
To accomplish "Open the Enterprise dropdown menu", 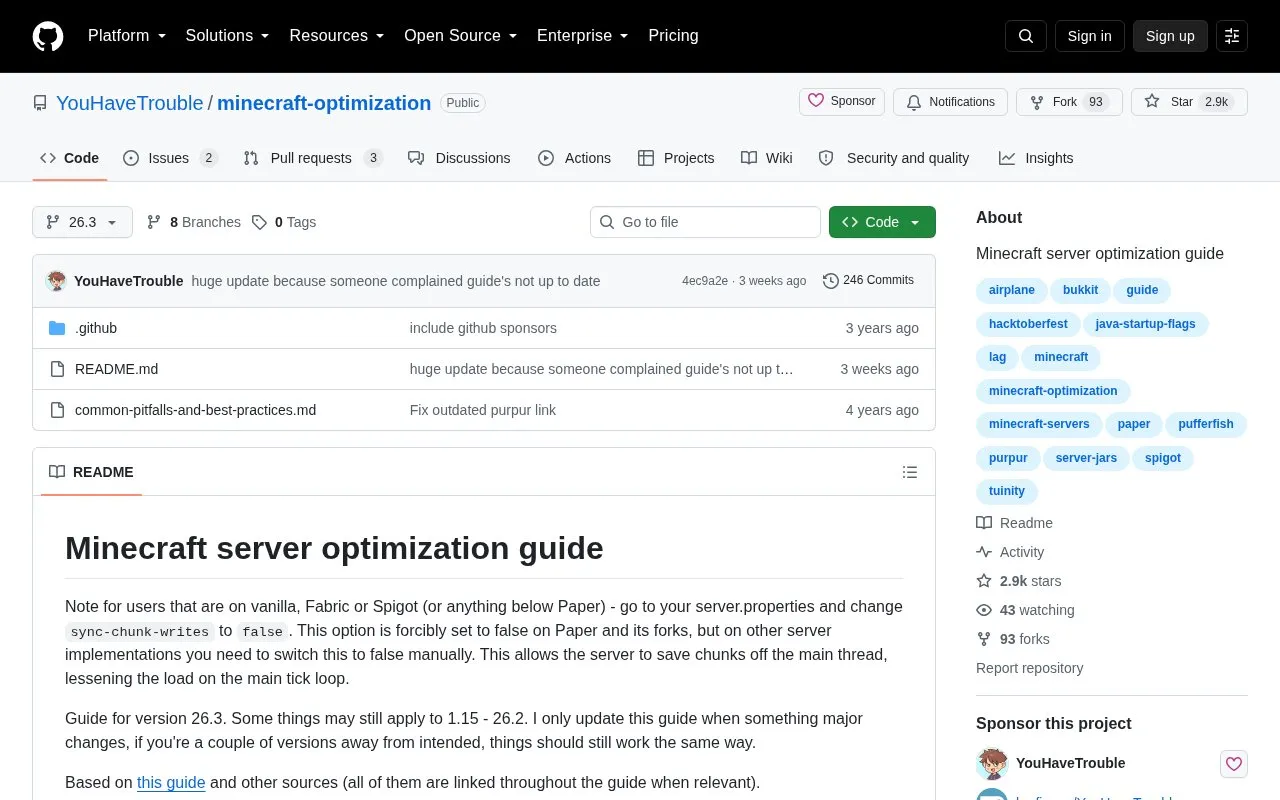I will pyautogui.click(x=583, y=36).
